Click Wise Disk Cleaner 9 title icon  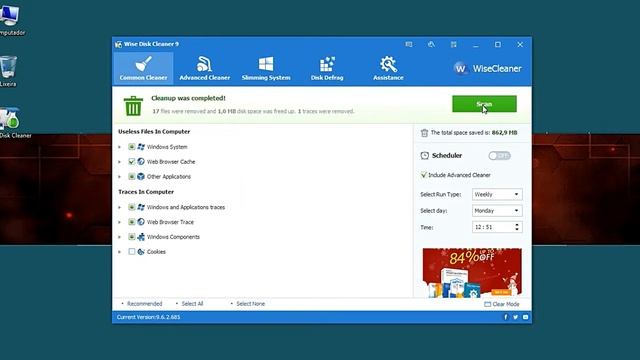tap(118, 44)
